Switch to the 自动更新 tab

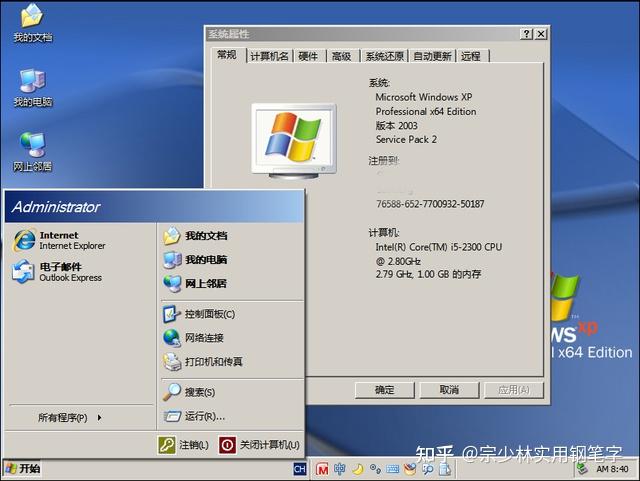coord(432,56)
